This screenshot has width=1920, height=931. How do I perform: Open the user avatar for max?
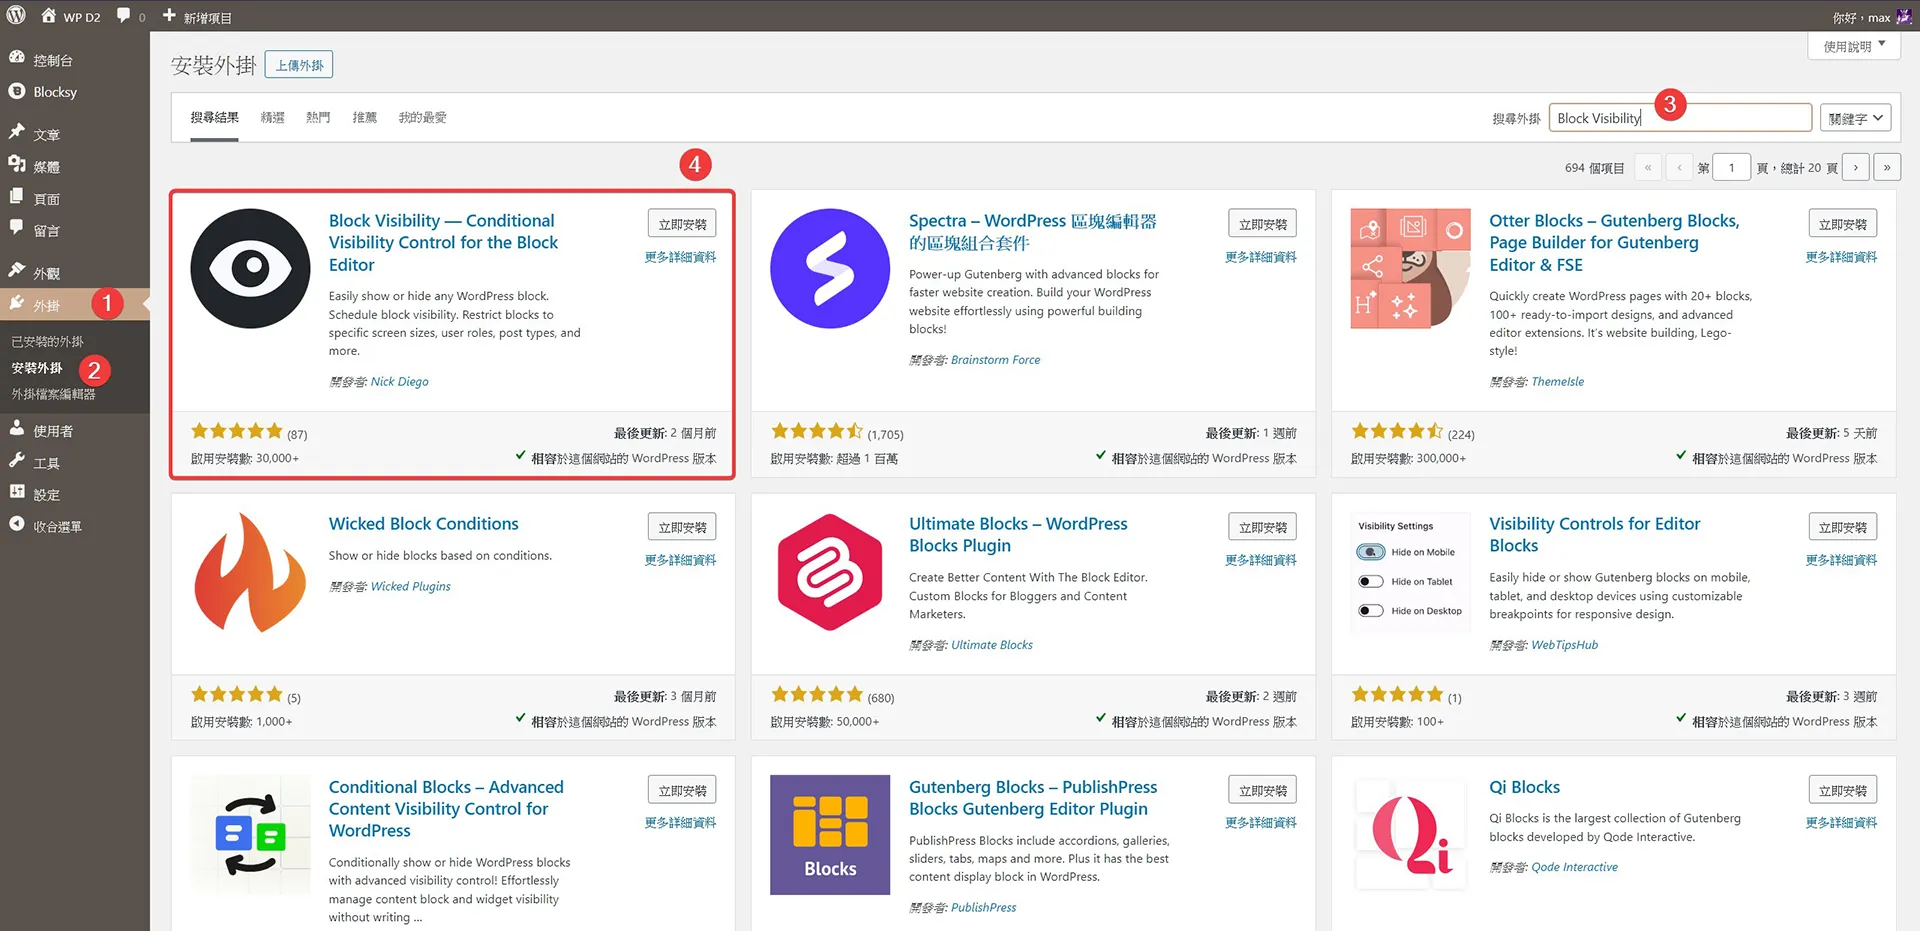point(1904,17)
